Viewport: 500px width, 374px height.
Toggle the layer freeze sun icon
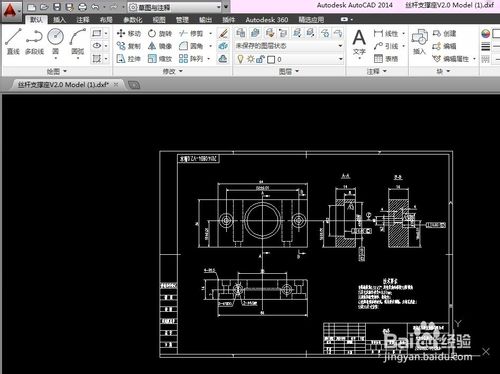point(250,59)
